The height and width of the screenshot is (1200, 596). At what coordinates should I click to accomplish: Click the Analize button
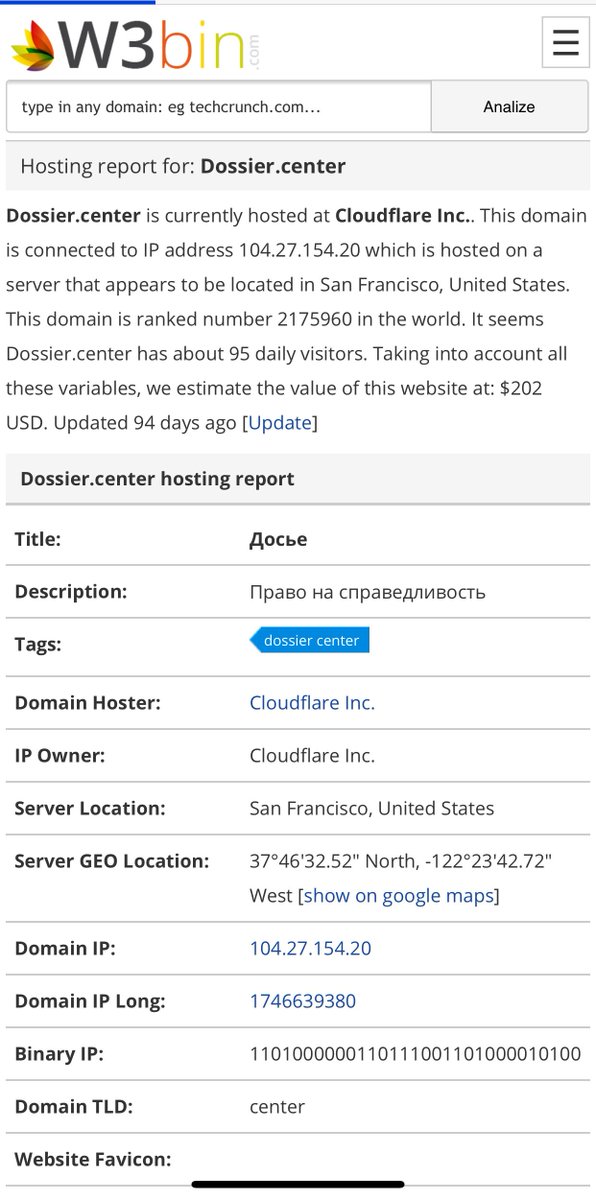[509, 107]
